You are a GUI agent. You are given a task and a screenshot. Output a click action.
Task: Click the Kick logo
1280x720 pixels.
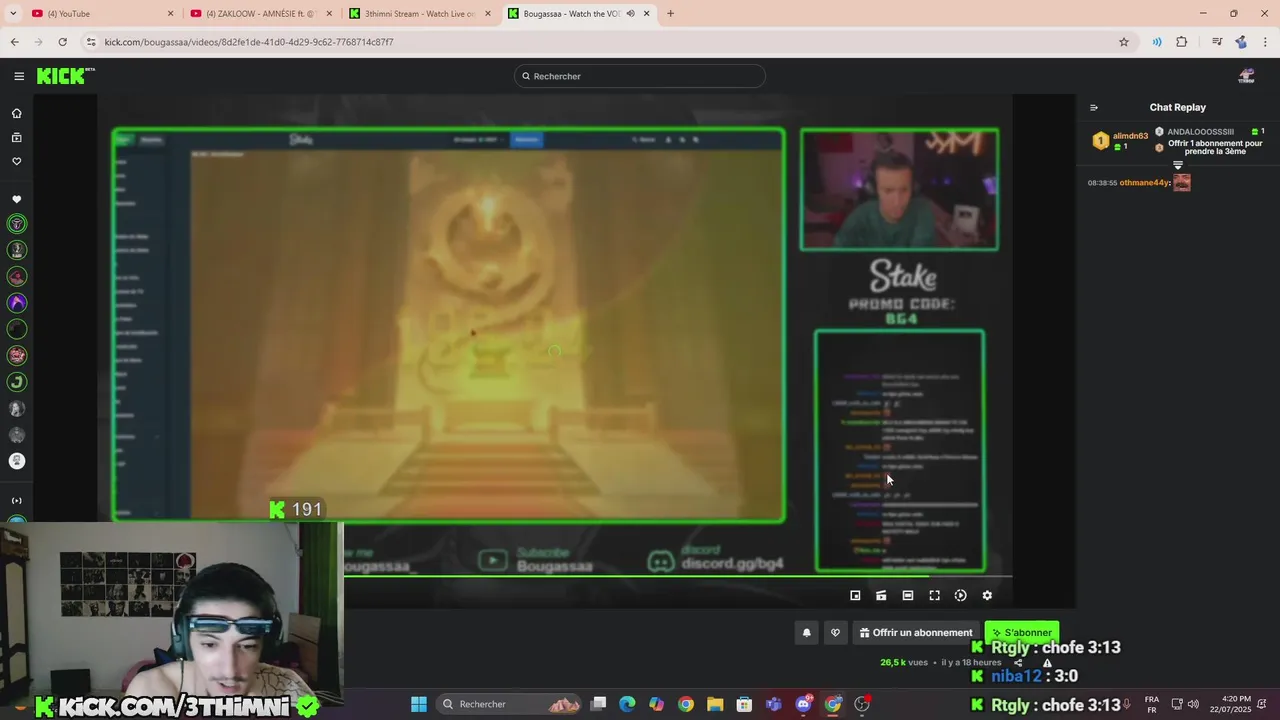click(x=65, y=76)
